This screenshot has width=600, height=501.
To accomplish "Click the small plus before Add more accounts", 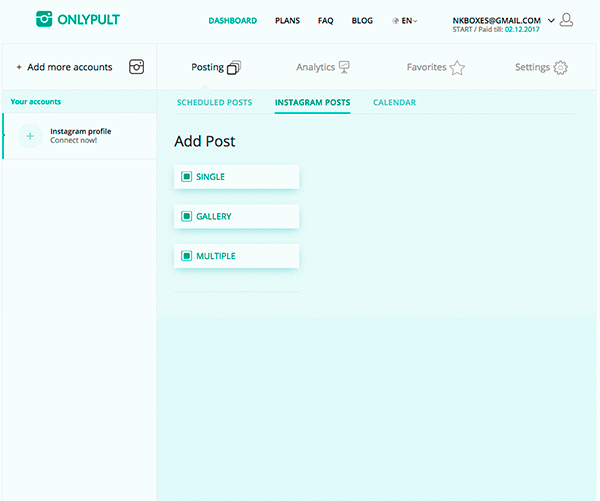I will pos(19,67).
